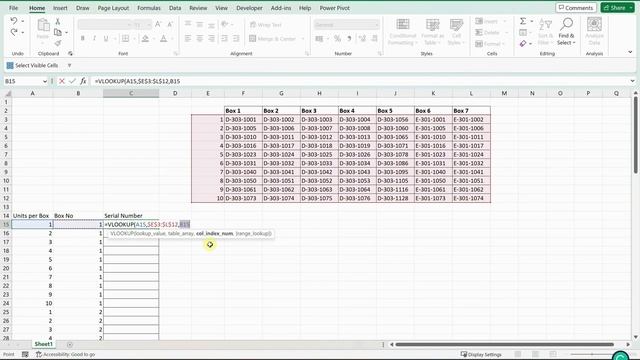Viewport: 640px width, 360px height.
Task: Confirm the formula with the checkmark icon
Action: [x=72, y=81]
